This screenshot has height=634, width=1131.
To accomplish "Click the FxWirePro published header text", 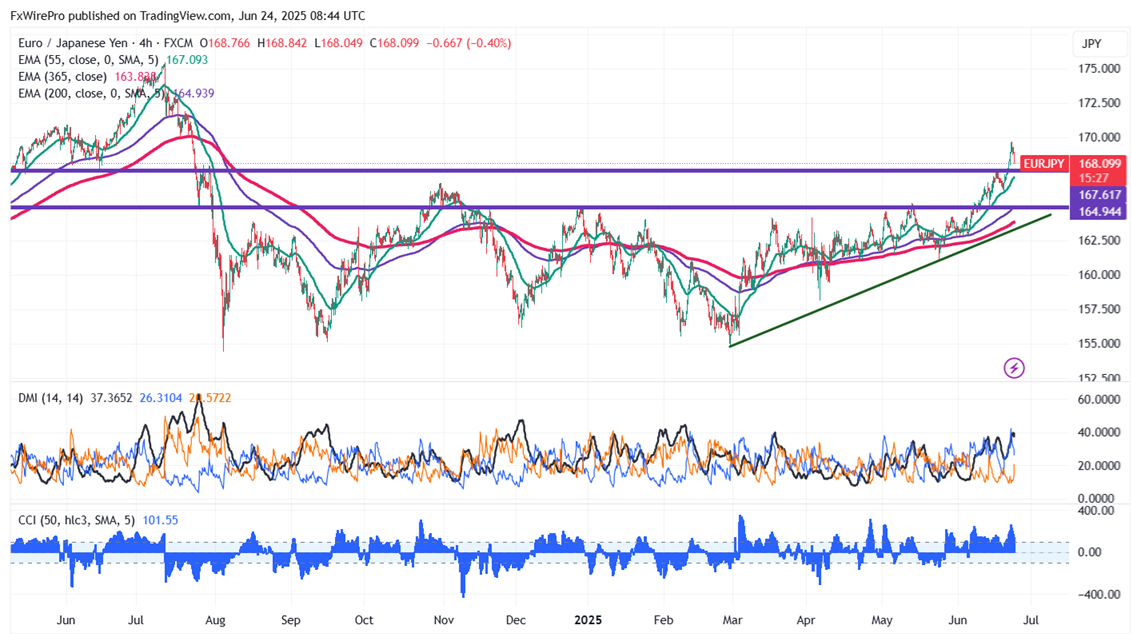I will 188,15.
